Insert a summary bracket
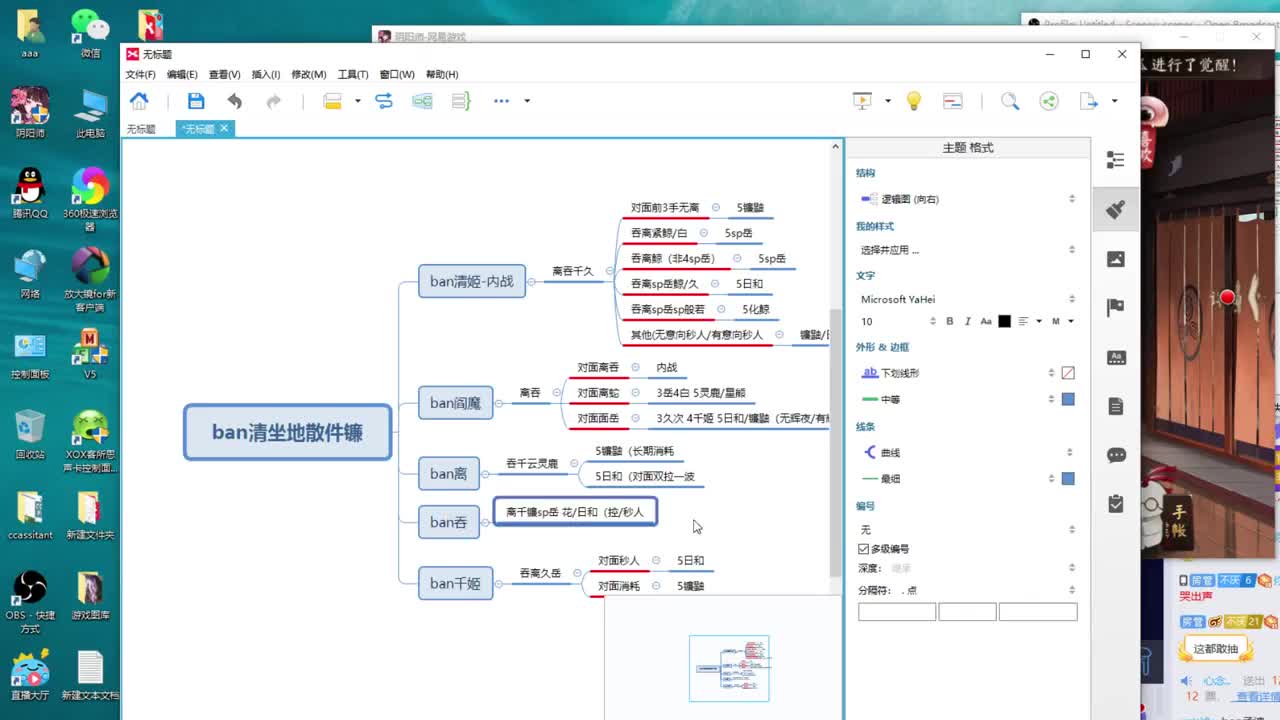 click(x=461, y=101)
